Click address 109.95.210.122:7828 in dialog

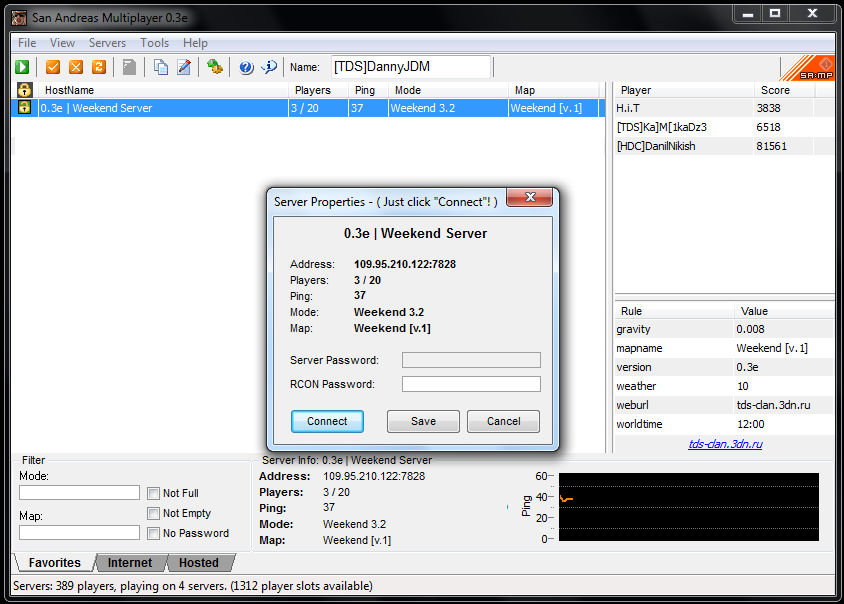[x=405, y=264]
